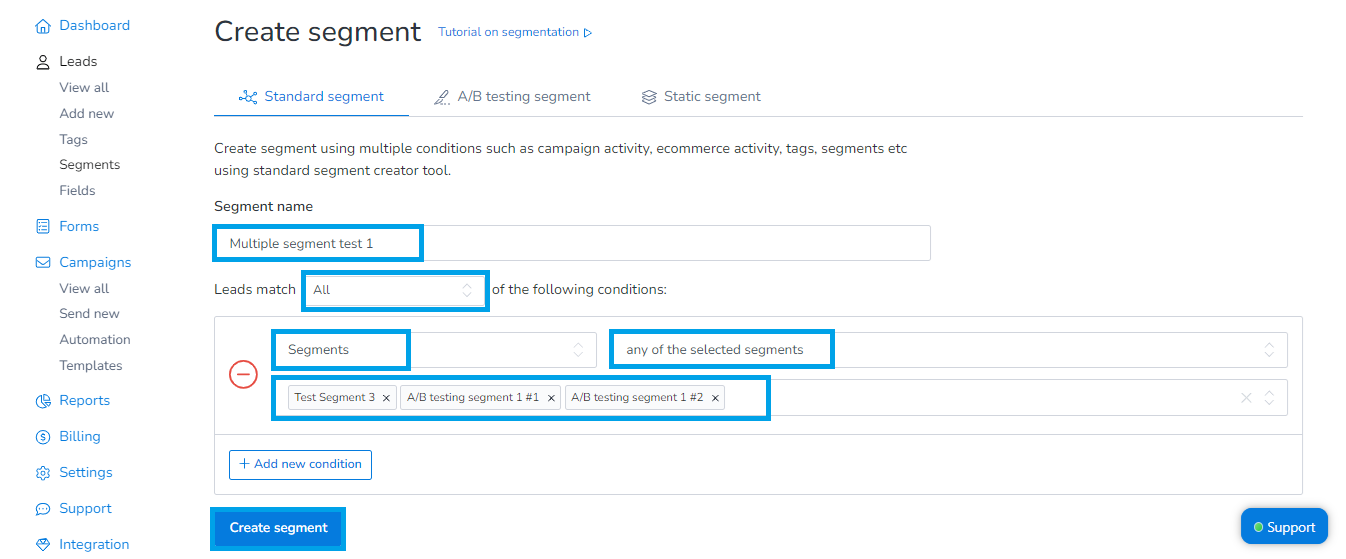Open the Leads match All dropdown
Screen dimensions: 1346x559
point(393,290)
